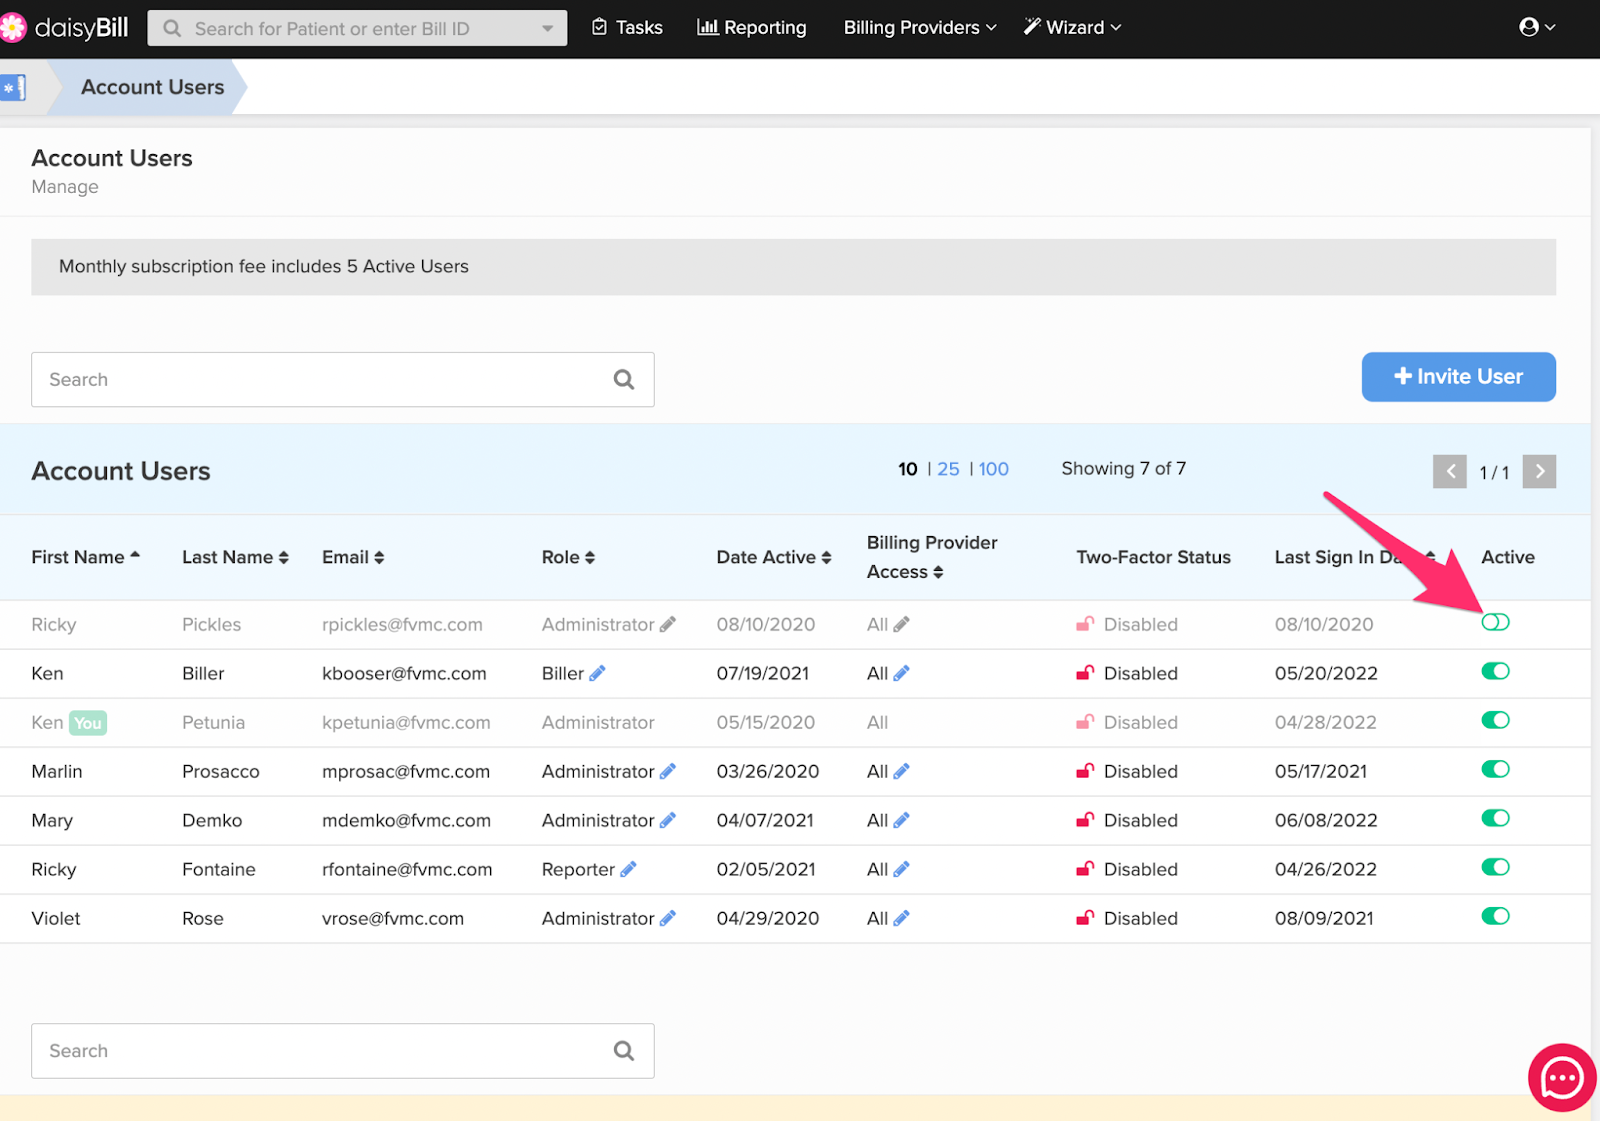Click the Wizard magic wand icon
1600x1121 pixels.
pyautogui.click(x=1031, y=27)
